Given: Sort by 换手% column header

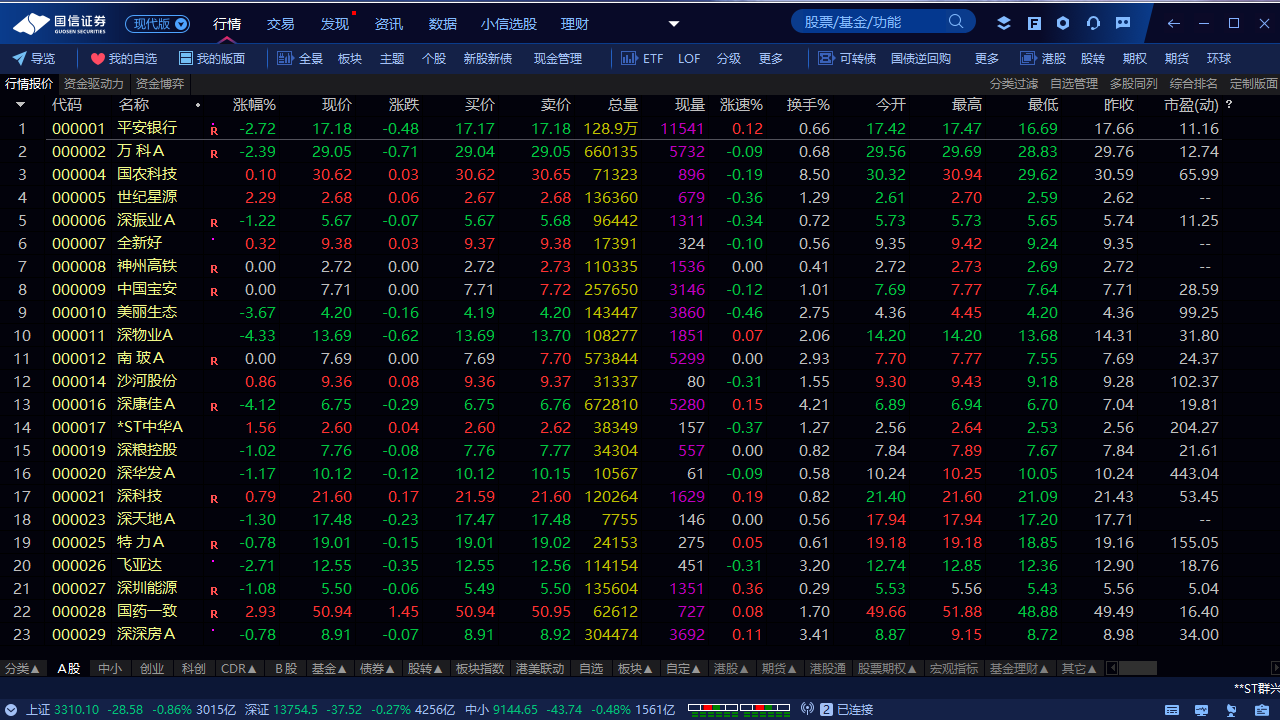Looking at the screenshot, I should click(808, 104).
